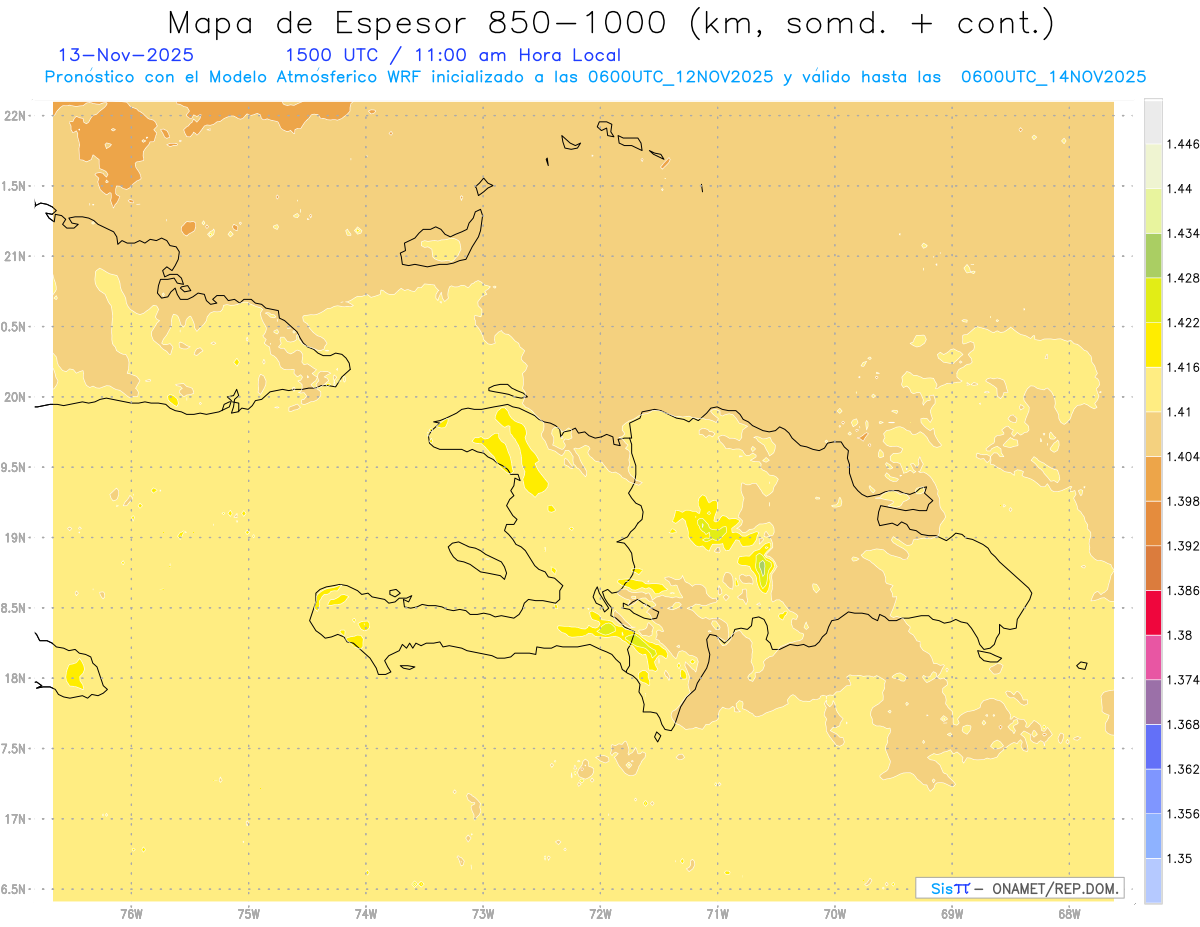This screenshot has height=927, width=1200.
Task: Select the grey legend swatch above 1.446
Action: (1153, 121)
